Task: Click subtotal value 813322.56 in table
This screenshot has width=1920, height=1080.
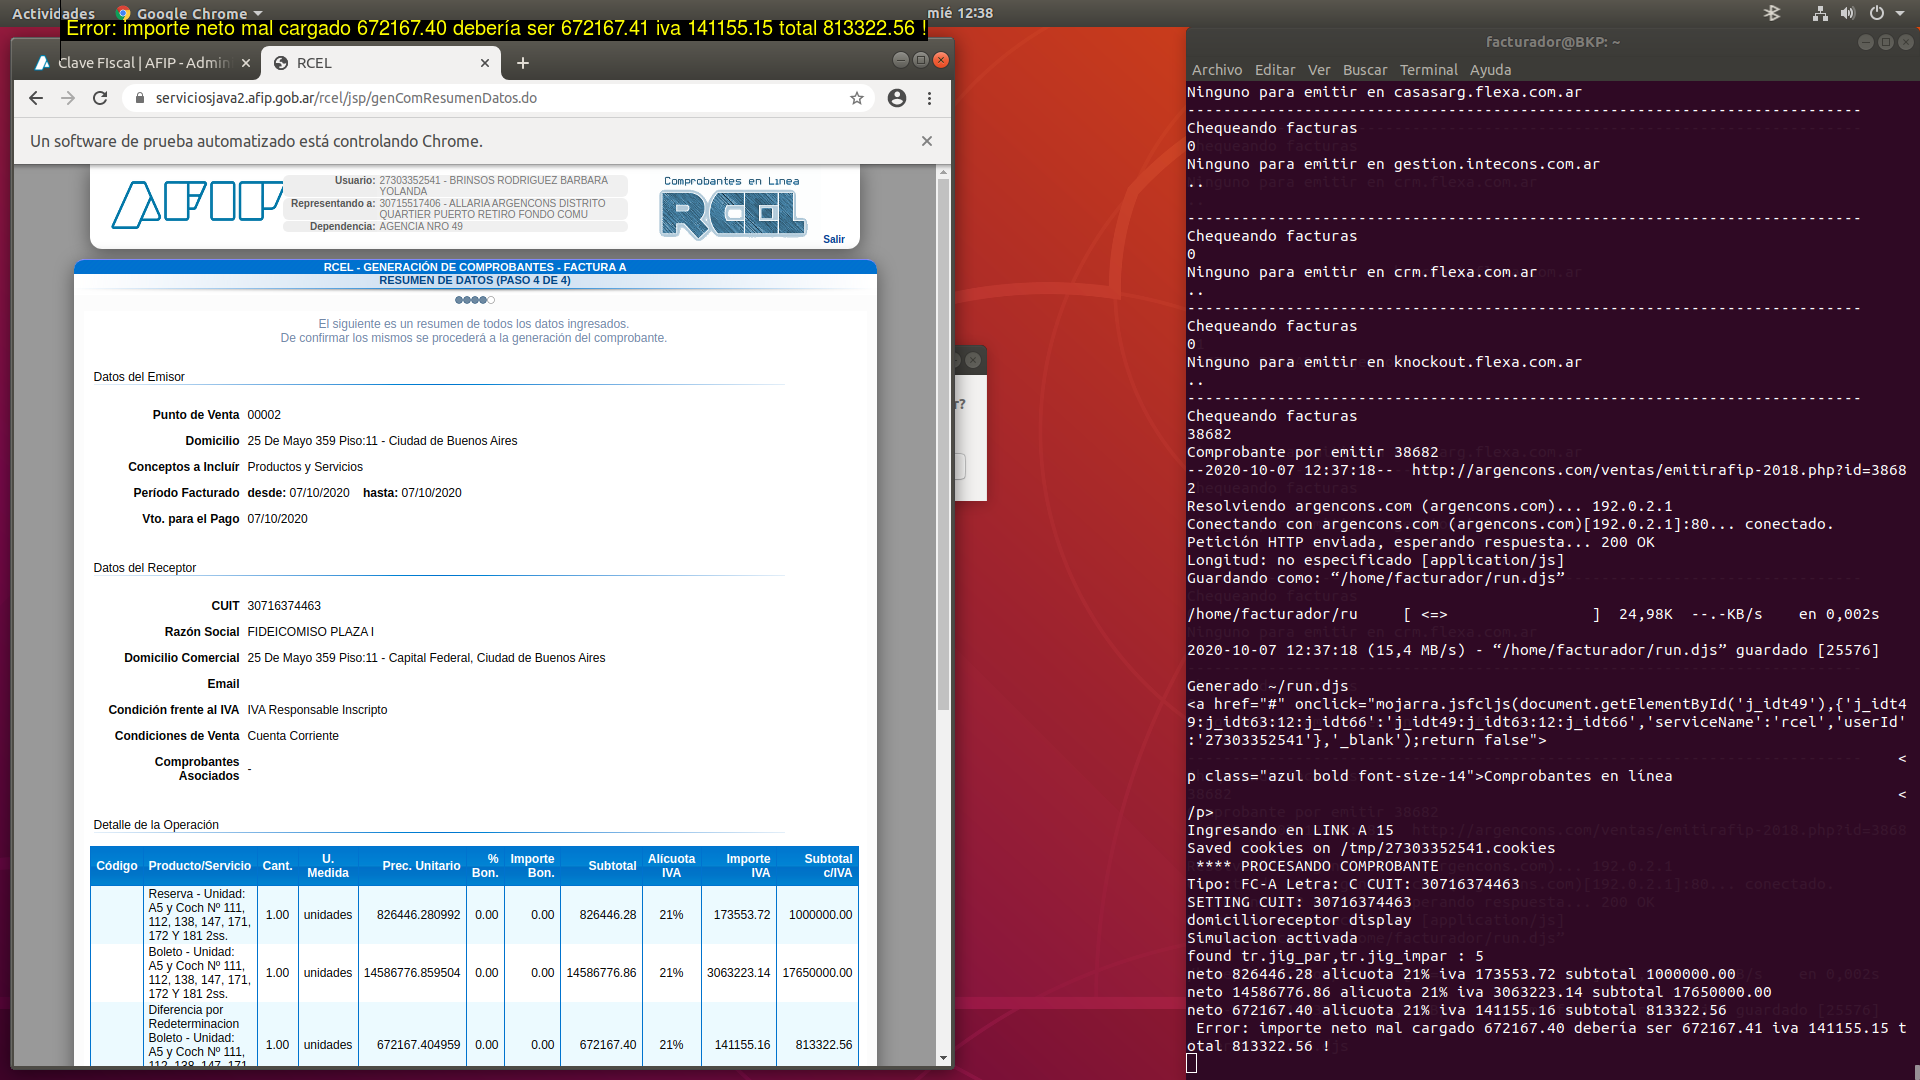Action: 824,1045
